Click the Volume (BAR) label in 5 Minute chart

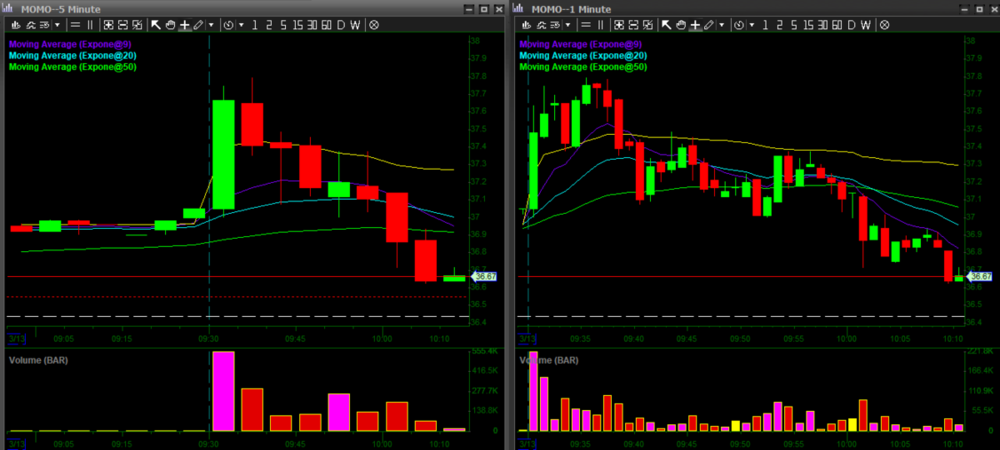39,358
